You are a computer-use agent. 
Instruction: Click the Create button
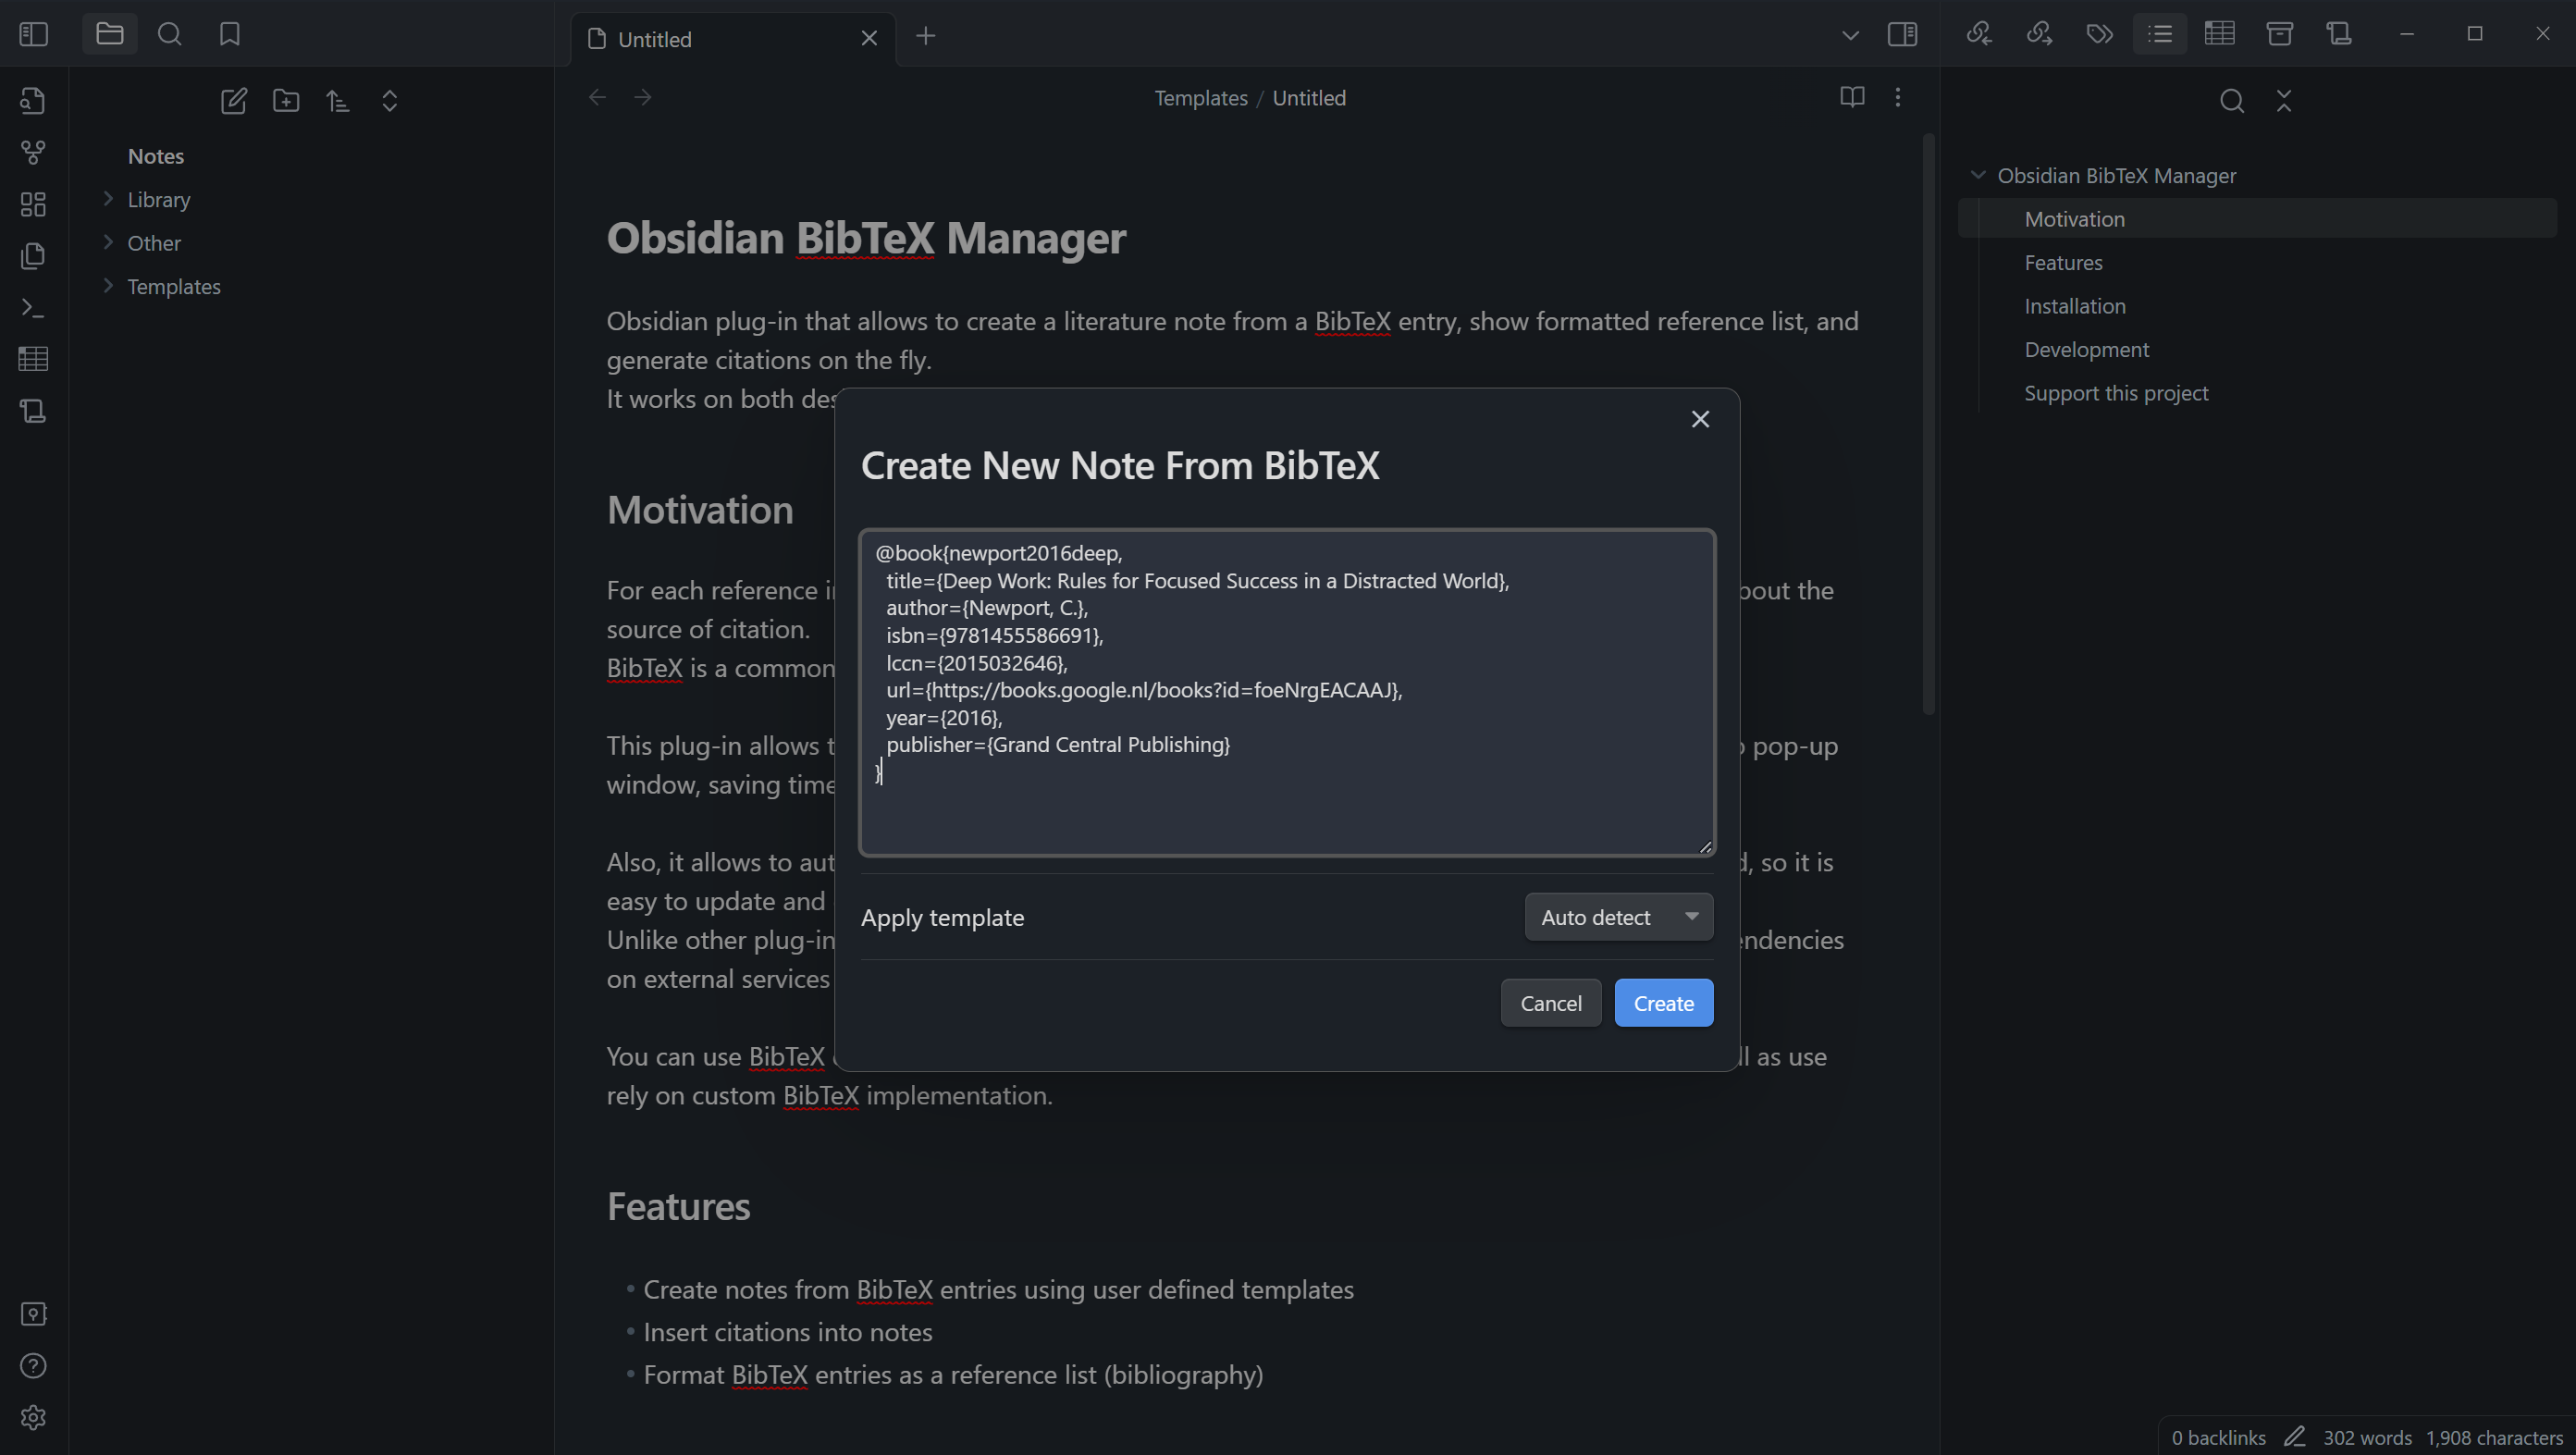(x=1663, y=1003)
